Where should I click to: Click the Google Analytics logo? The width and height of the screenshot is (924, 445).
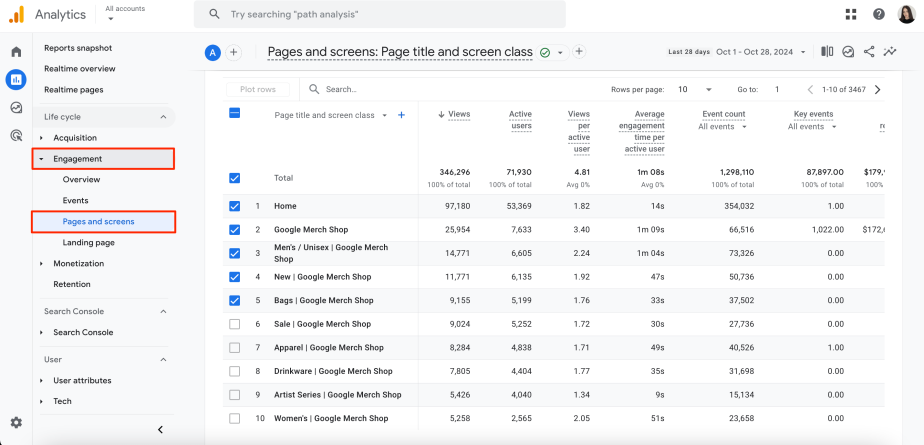[x=16, y=15]
